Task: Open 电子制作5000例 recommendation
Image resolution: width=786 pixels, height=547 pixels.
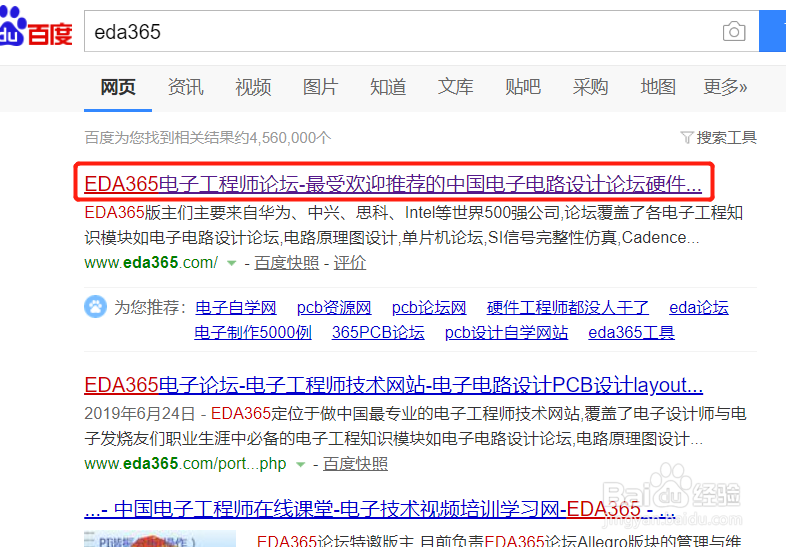Action: click(253, 332)
